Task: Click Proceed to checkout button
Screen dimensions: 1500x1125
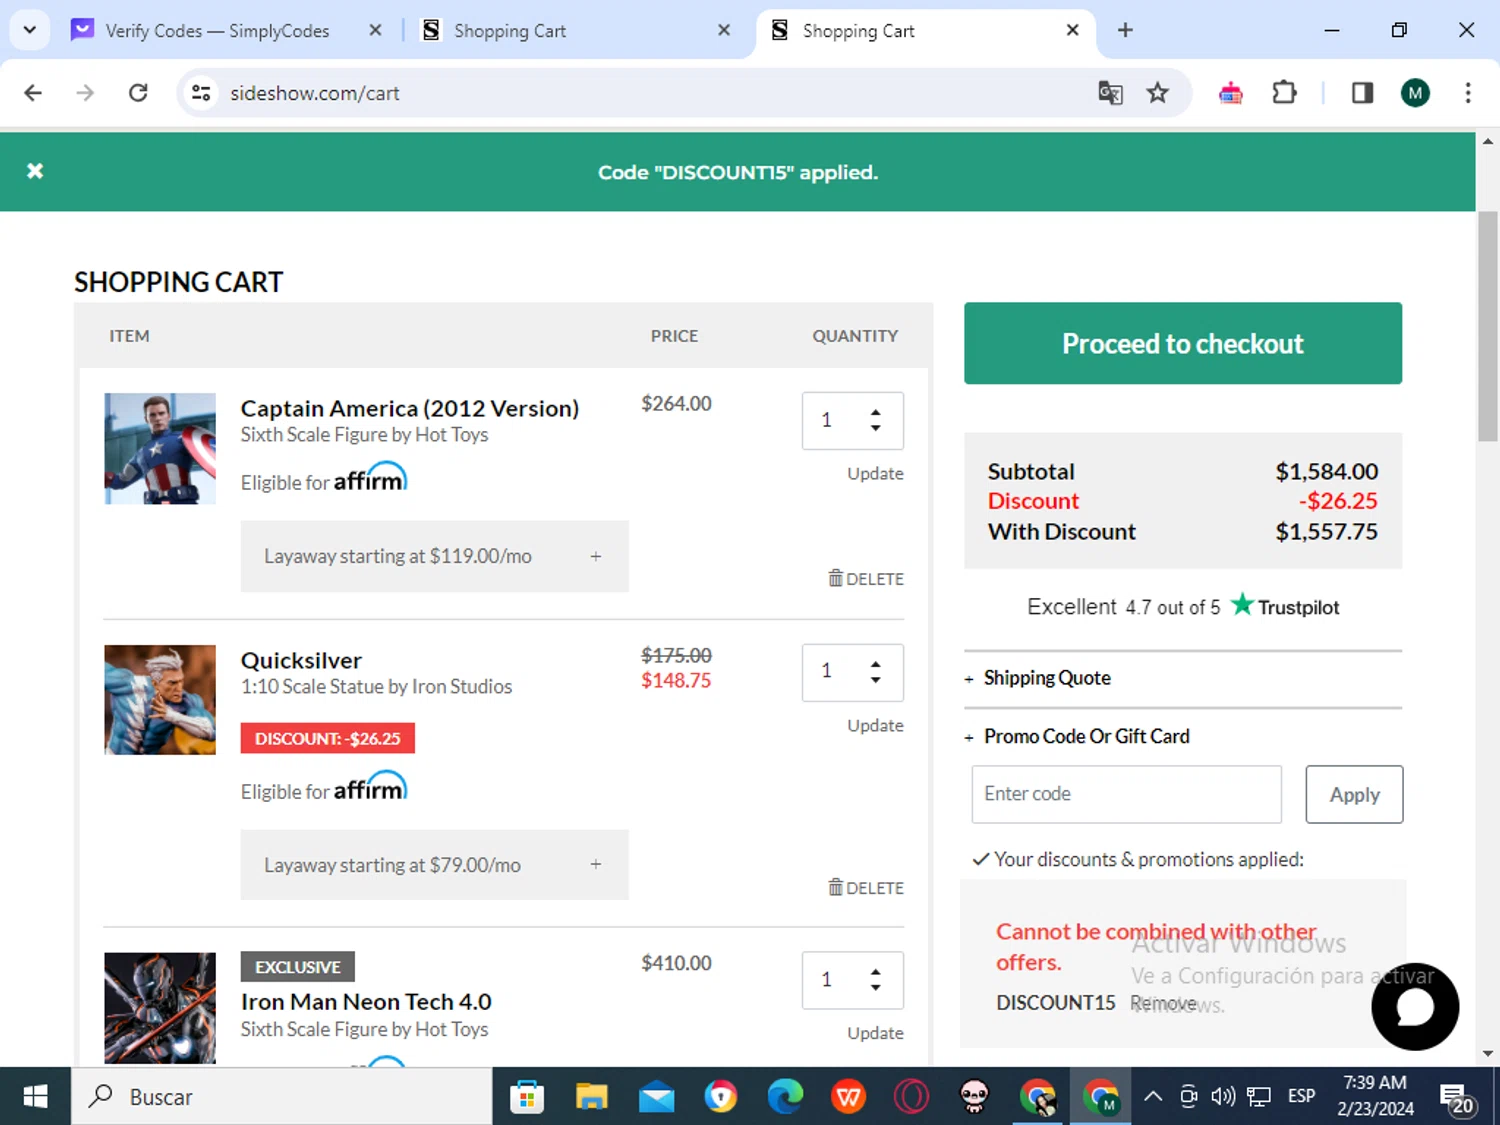Action: pos(1183,343)
